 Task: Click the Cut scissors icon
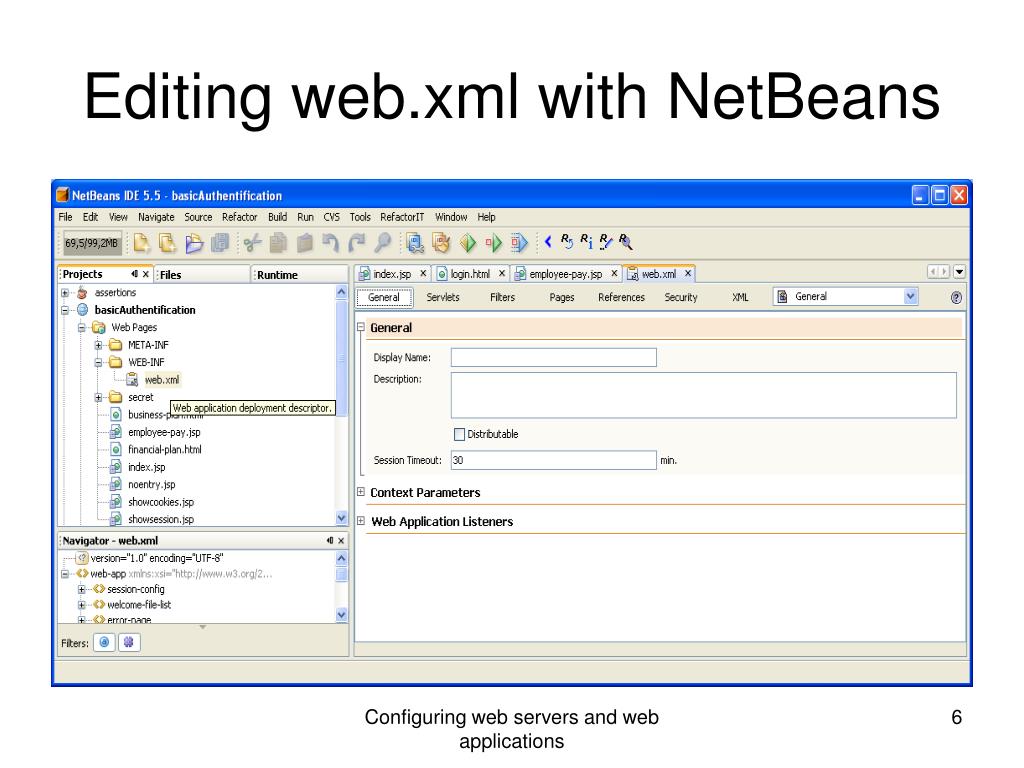253,243
